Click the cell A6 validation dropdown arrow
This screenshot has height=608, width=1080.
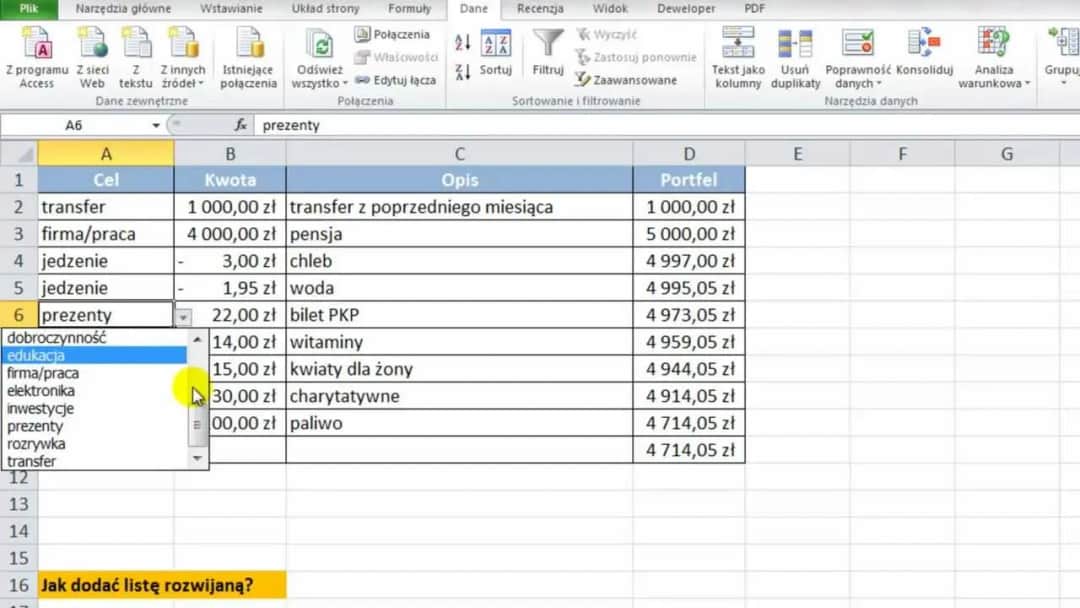pos(183,316)
